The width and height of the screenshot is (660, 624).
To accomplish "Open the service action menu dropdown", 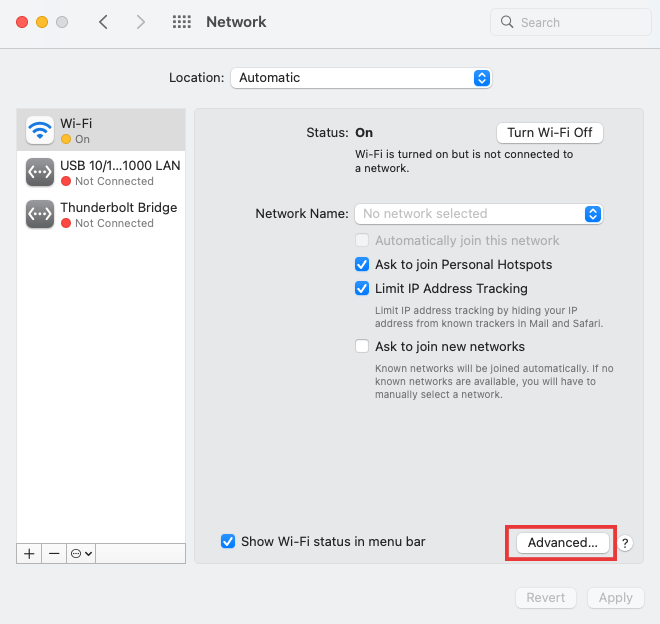I will pyautogui.click(x=81, y=553).
